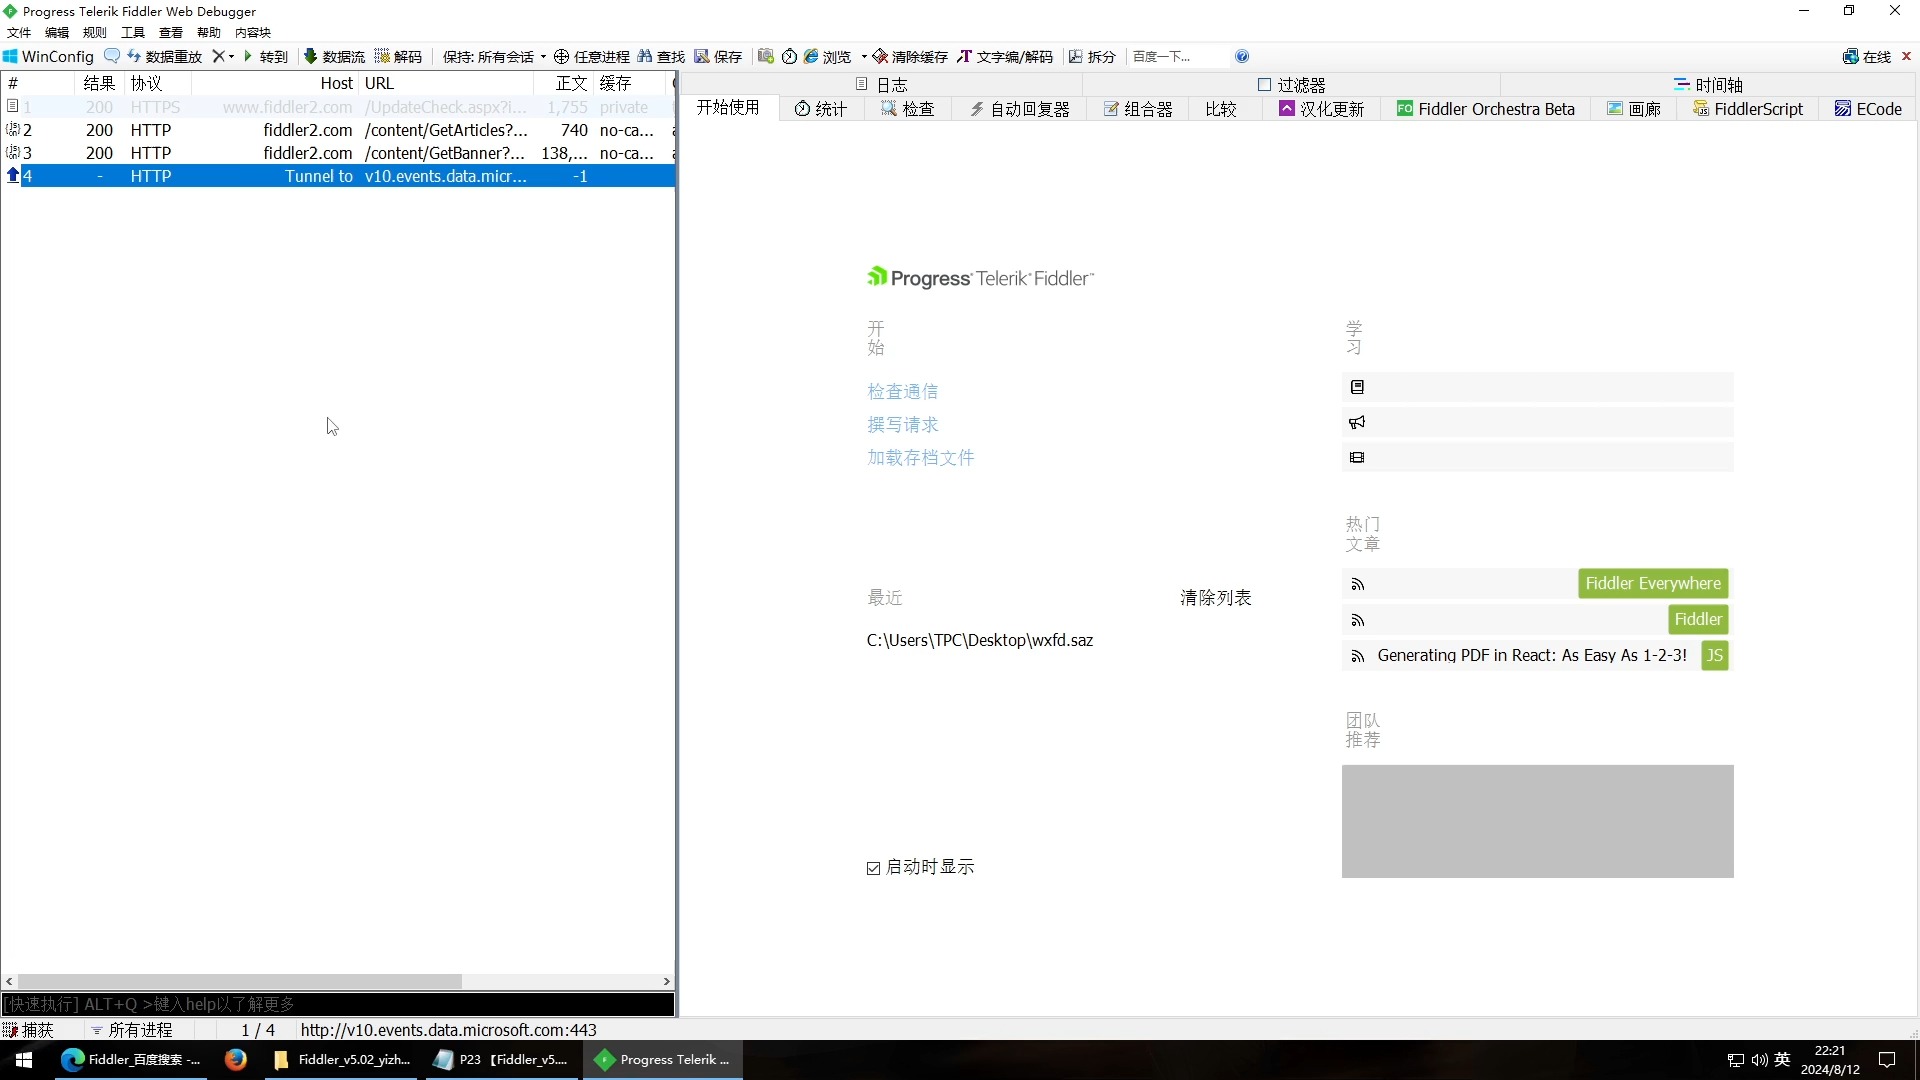Open 文字编/解码 TextWizard tool

[1005, 57]
